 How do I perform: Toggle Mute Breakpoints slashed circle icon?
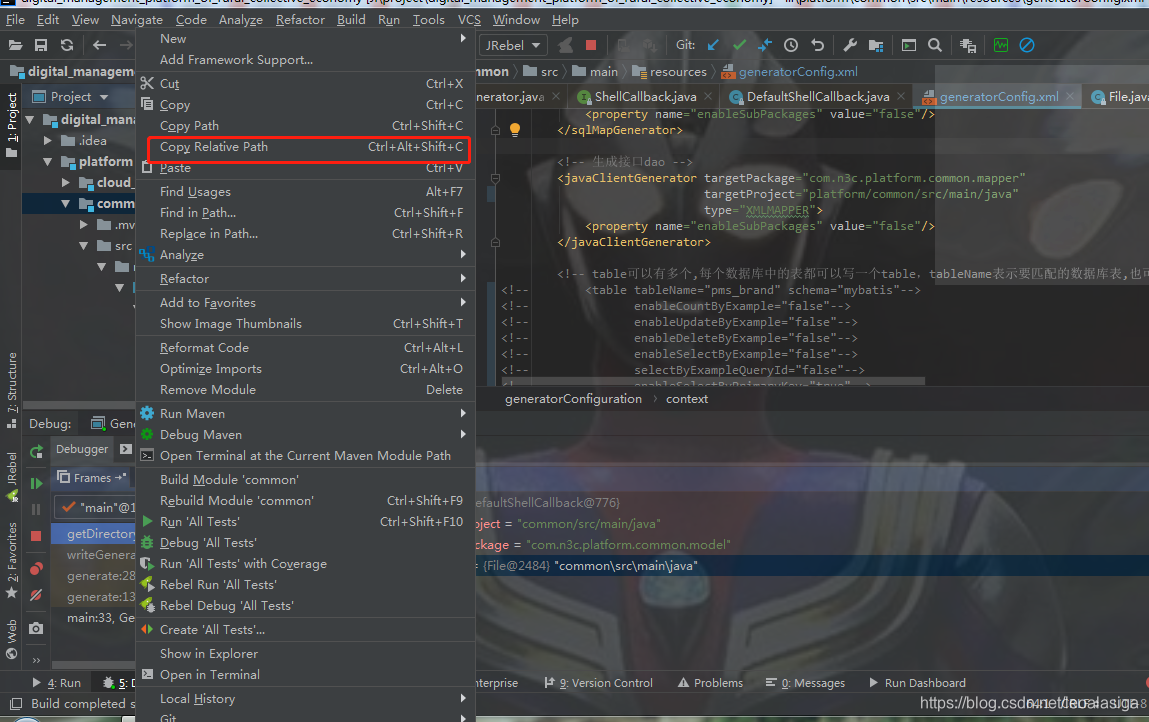[36, 595]
